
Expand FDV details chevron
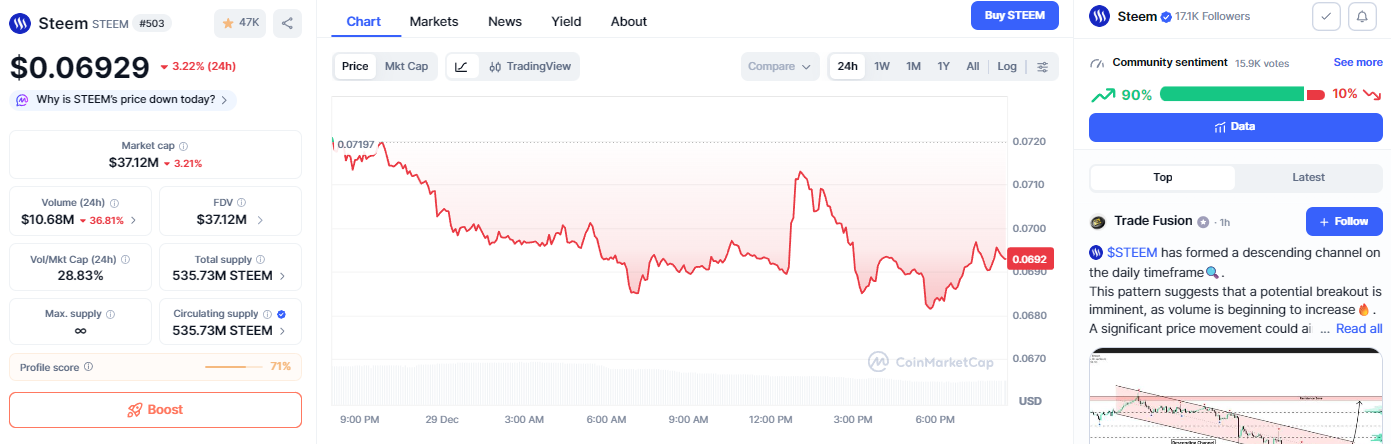(x=260, y=220)
